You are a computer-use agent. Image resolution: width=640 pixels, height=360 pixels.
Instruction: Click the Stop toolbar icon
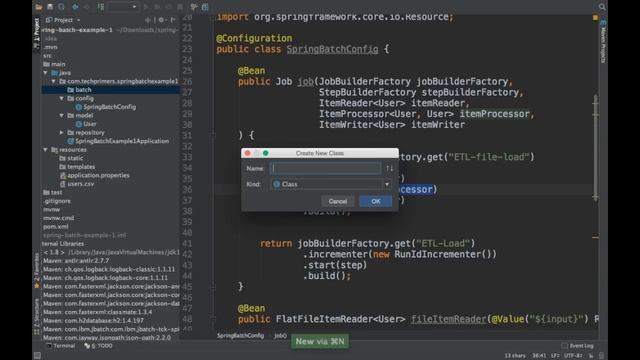180,7
